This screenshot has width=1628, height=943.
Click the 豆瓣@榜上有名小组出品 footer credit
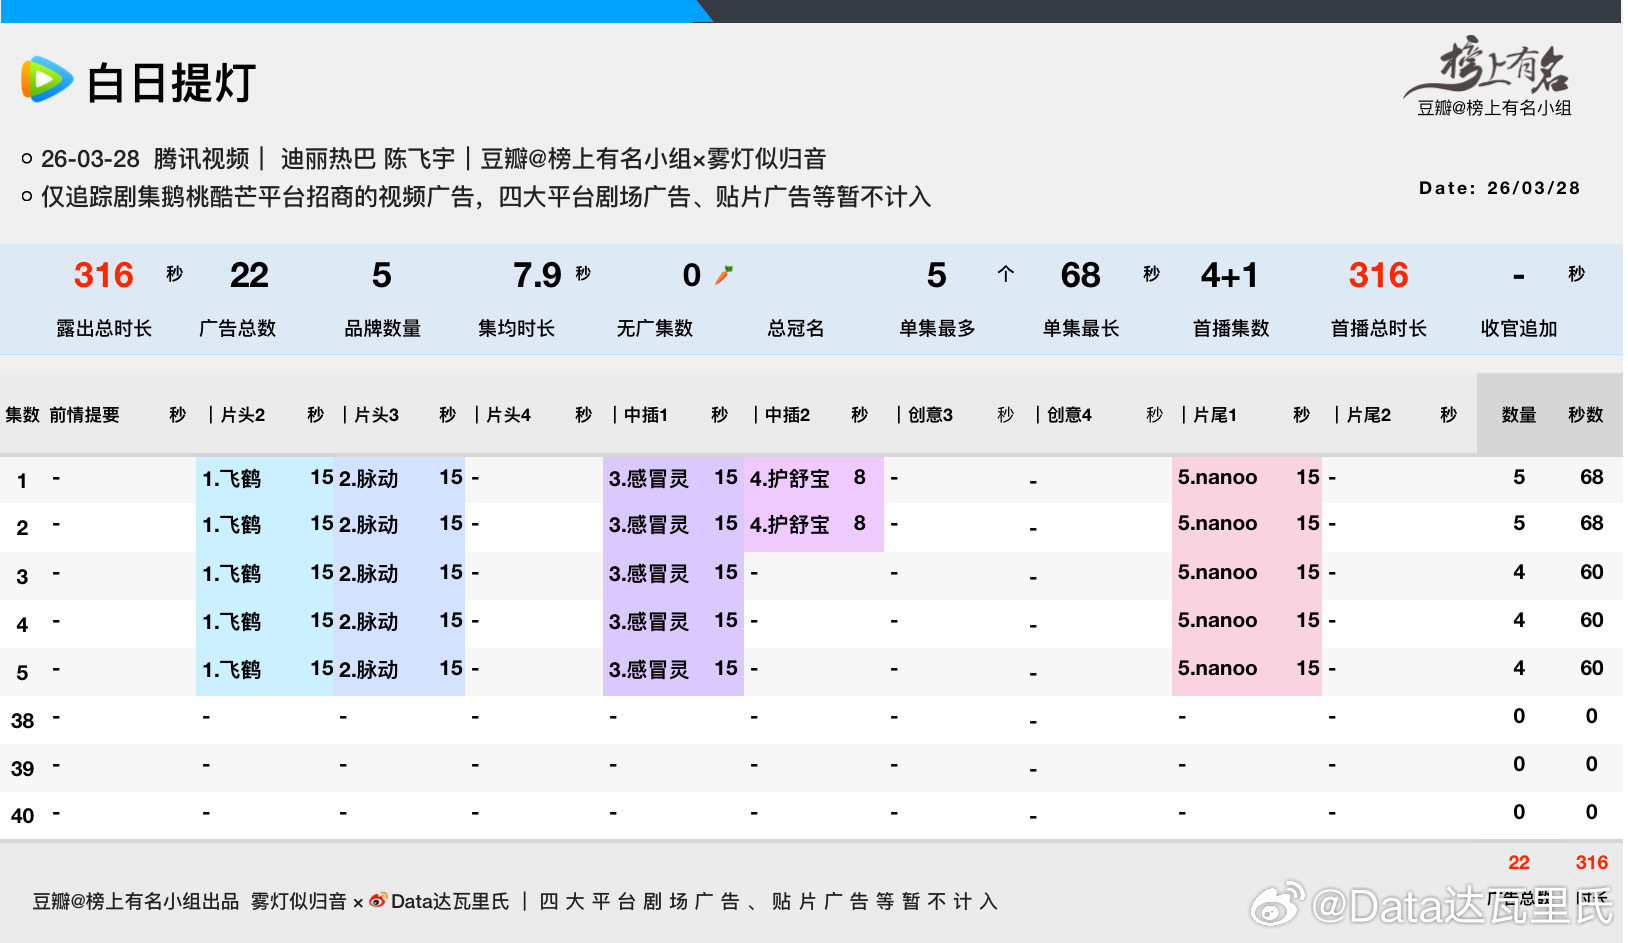tap(135, 901)
